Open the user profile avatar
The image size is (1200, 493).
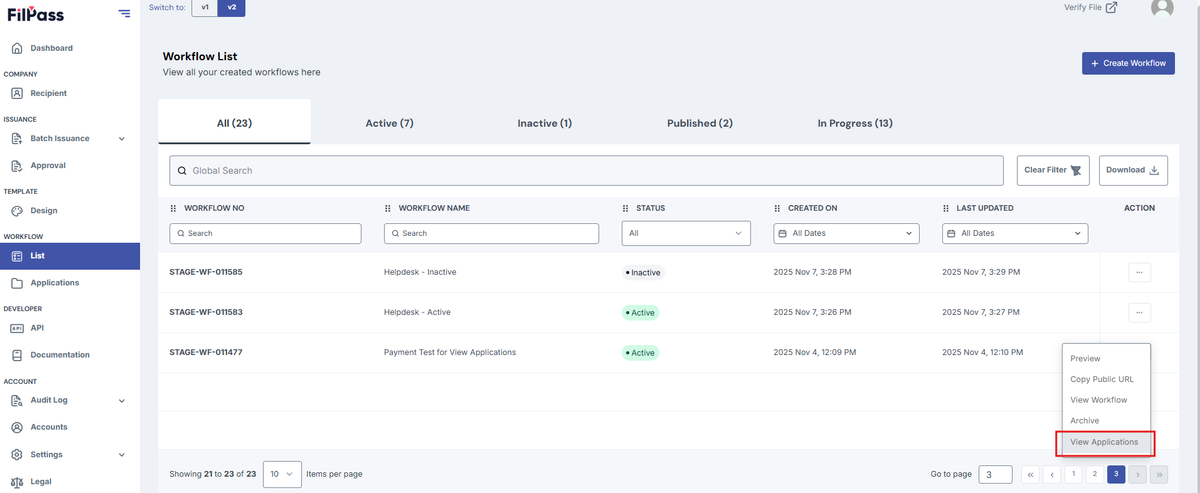pos(1162,6)
